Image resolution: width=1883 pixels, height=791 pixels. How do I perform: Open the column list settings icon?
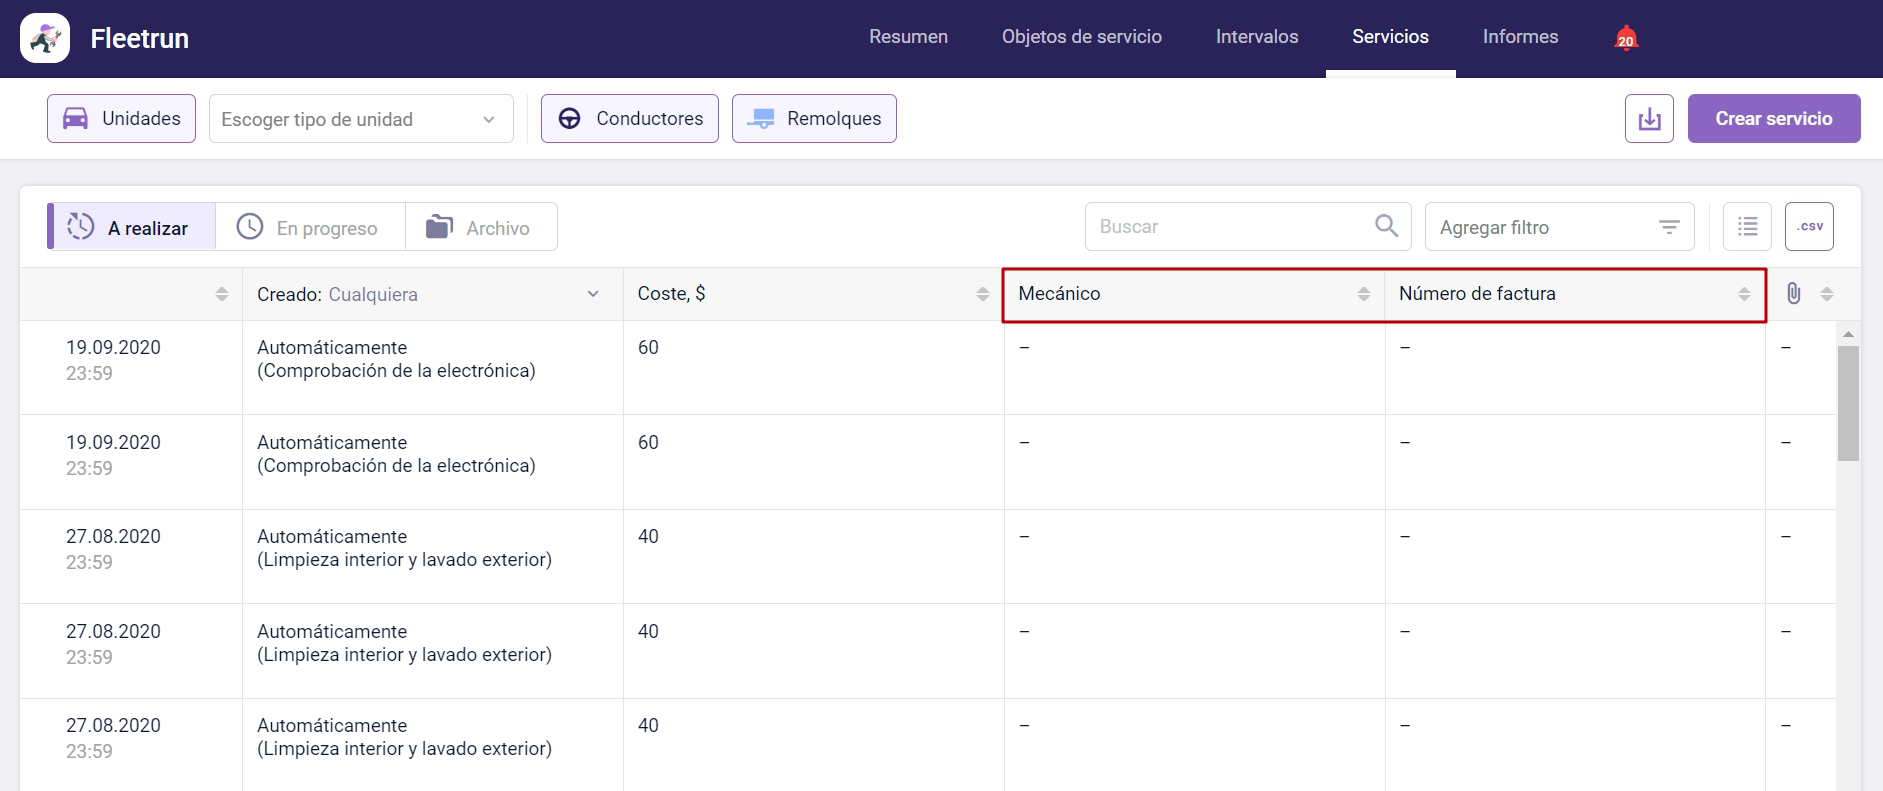(x=1747, y=227)
